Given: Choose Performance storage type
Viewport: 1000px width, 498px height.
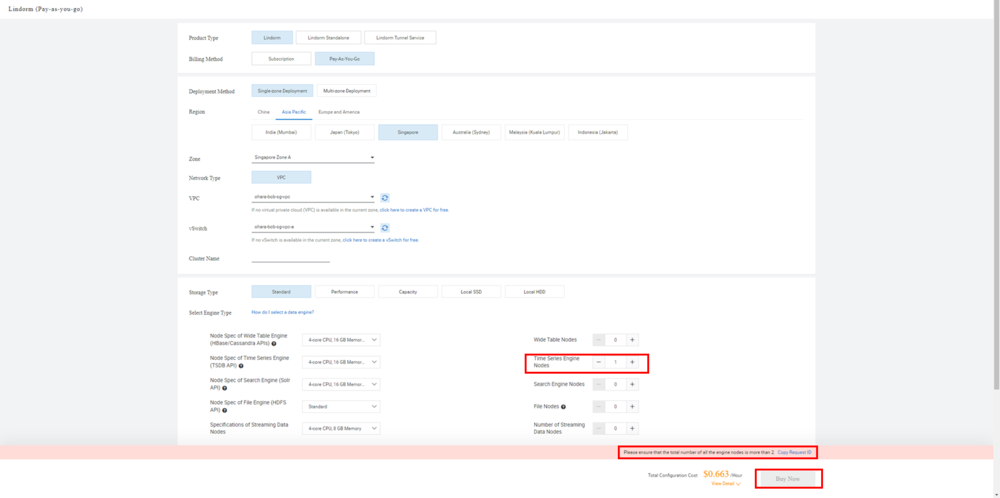Looking at the screenshot, I should tap(344, 292).
